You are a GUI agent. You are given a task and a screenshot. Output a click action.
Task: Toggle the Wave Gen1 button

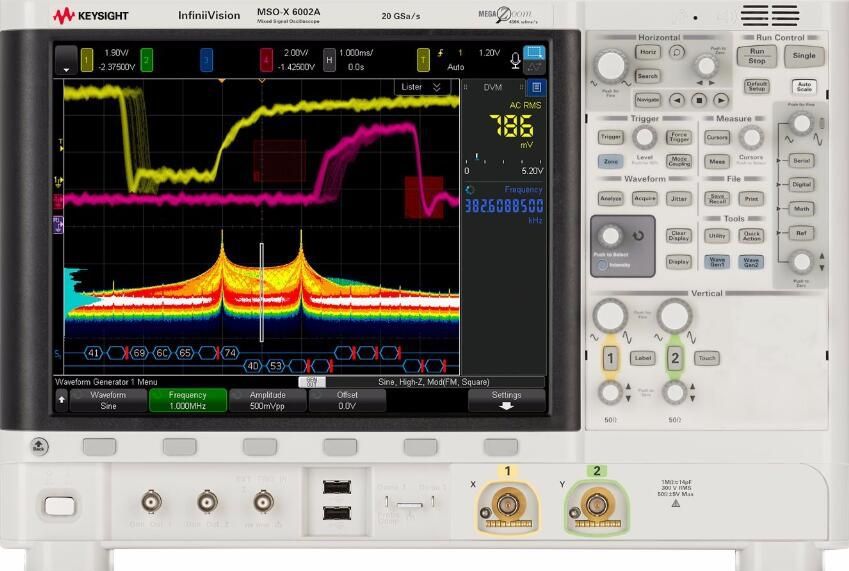717,262
